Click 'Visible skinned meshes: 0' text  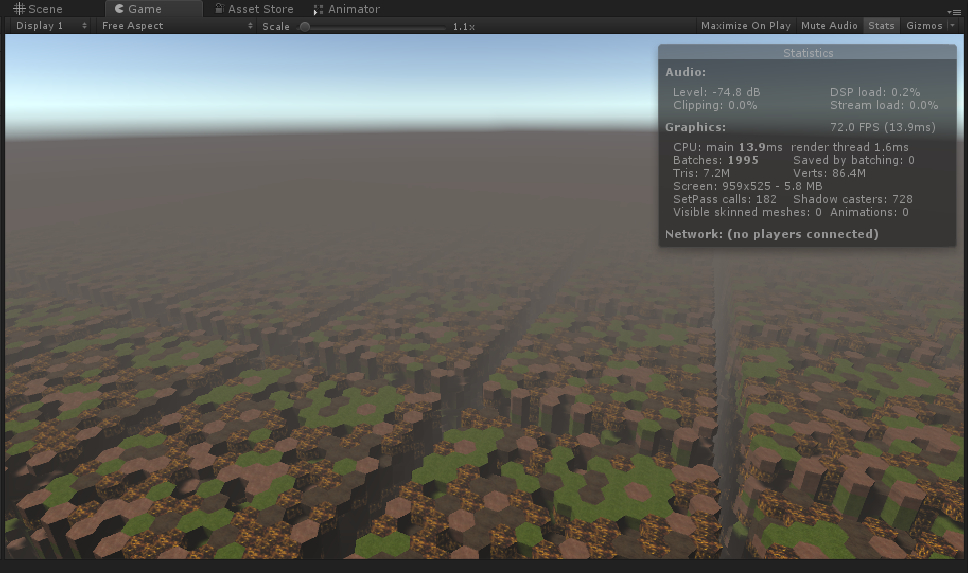747,212
